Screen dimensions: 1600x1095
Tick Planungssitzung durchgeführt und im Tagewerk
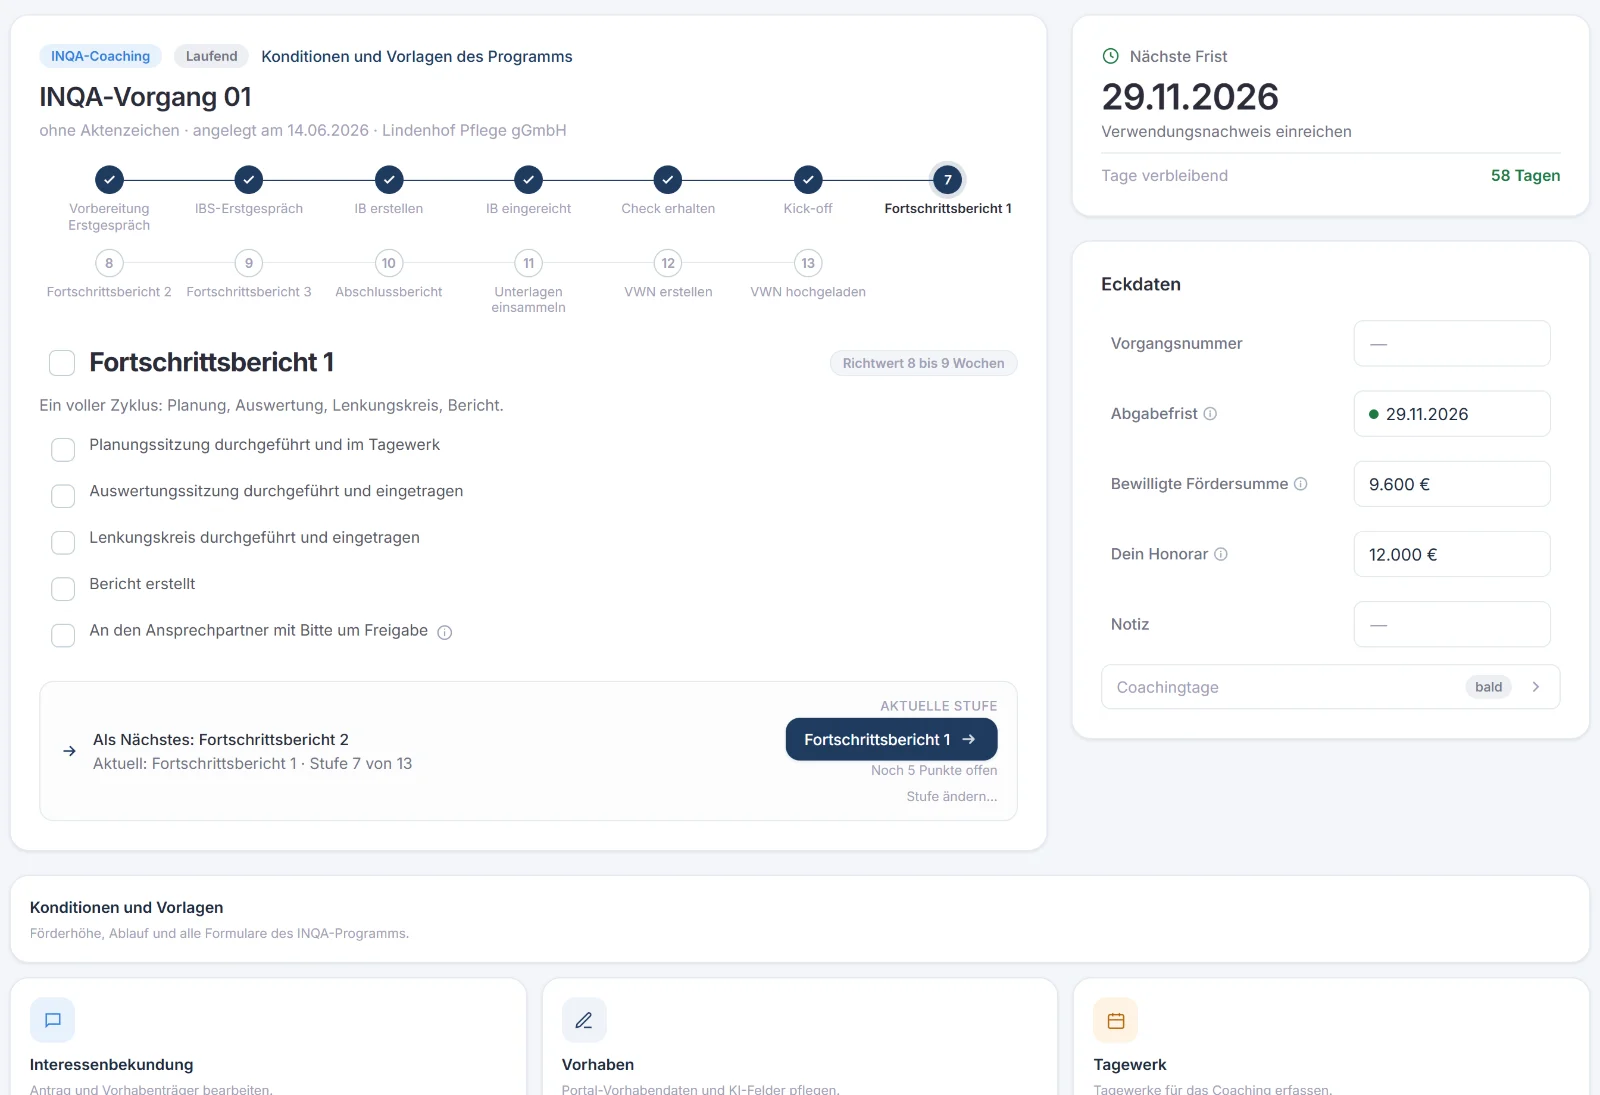pyautogui.click(x=63, y=450)
